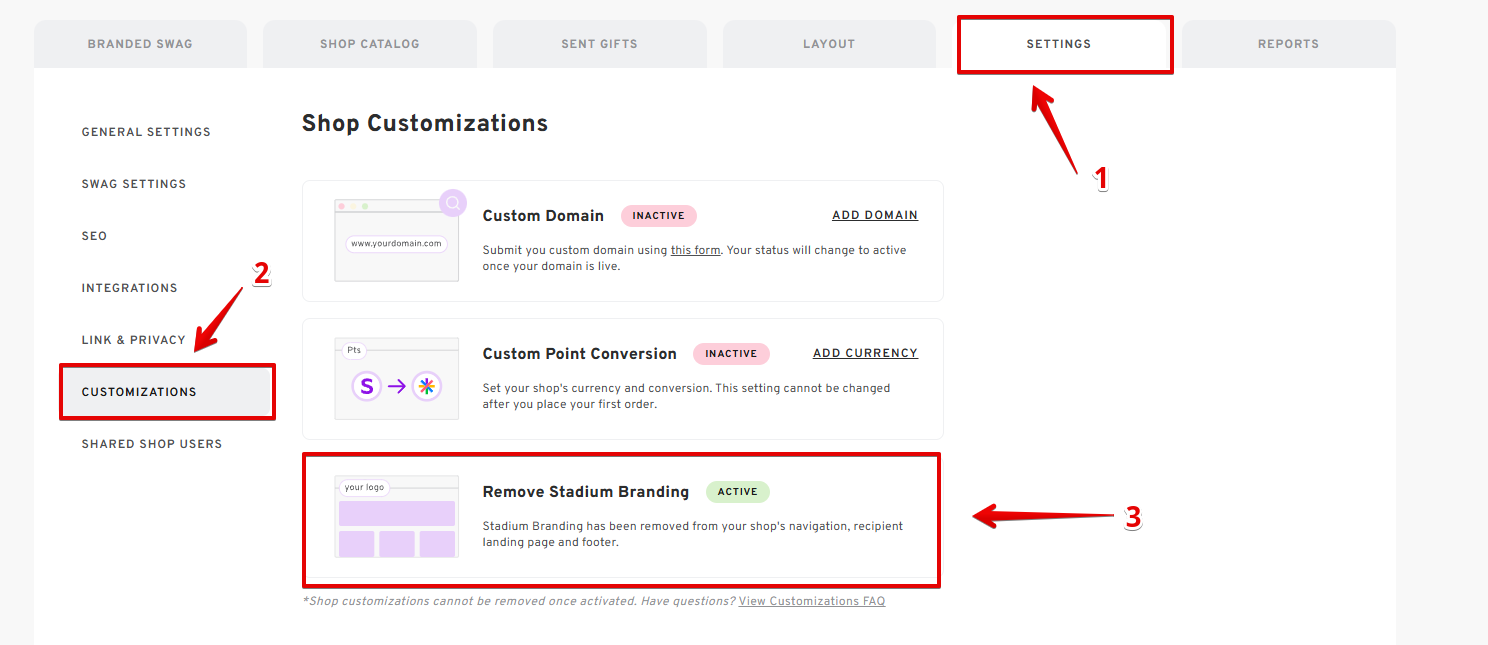The image size is (1488, 645).
Task: Click the magnifier icon on domain illustration
Action: tap(453, 203)
